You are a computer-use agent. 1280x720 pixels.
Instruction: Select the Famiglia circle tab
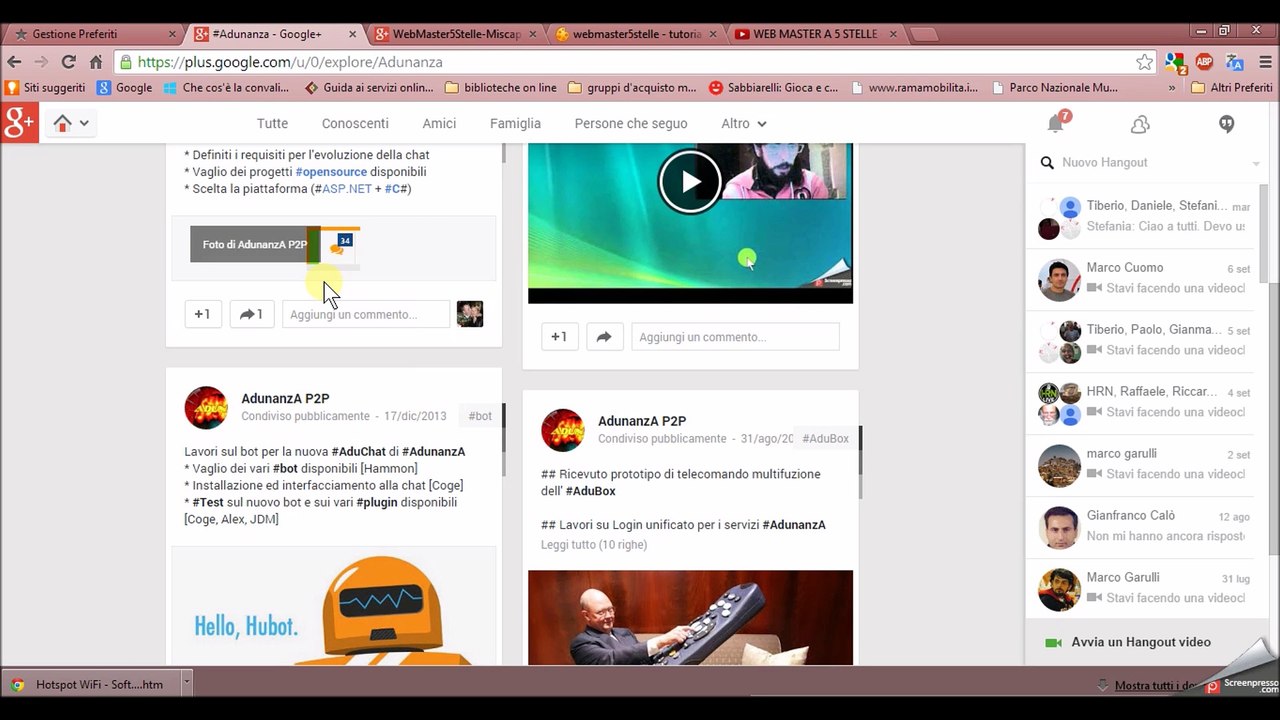point(515,124)
